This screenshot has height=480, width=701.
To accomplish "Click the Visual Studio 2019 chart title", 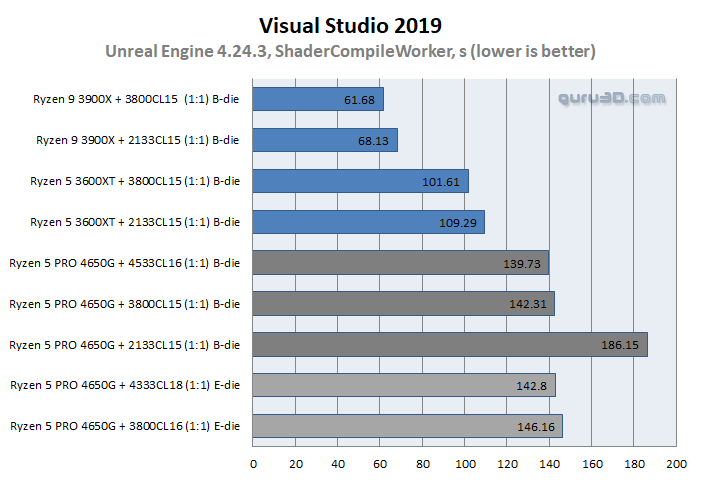I will pyautogui.click(x=350, y=24).
